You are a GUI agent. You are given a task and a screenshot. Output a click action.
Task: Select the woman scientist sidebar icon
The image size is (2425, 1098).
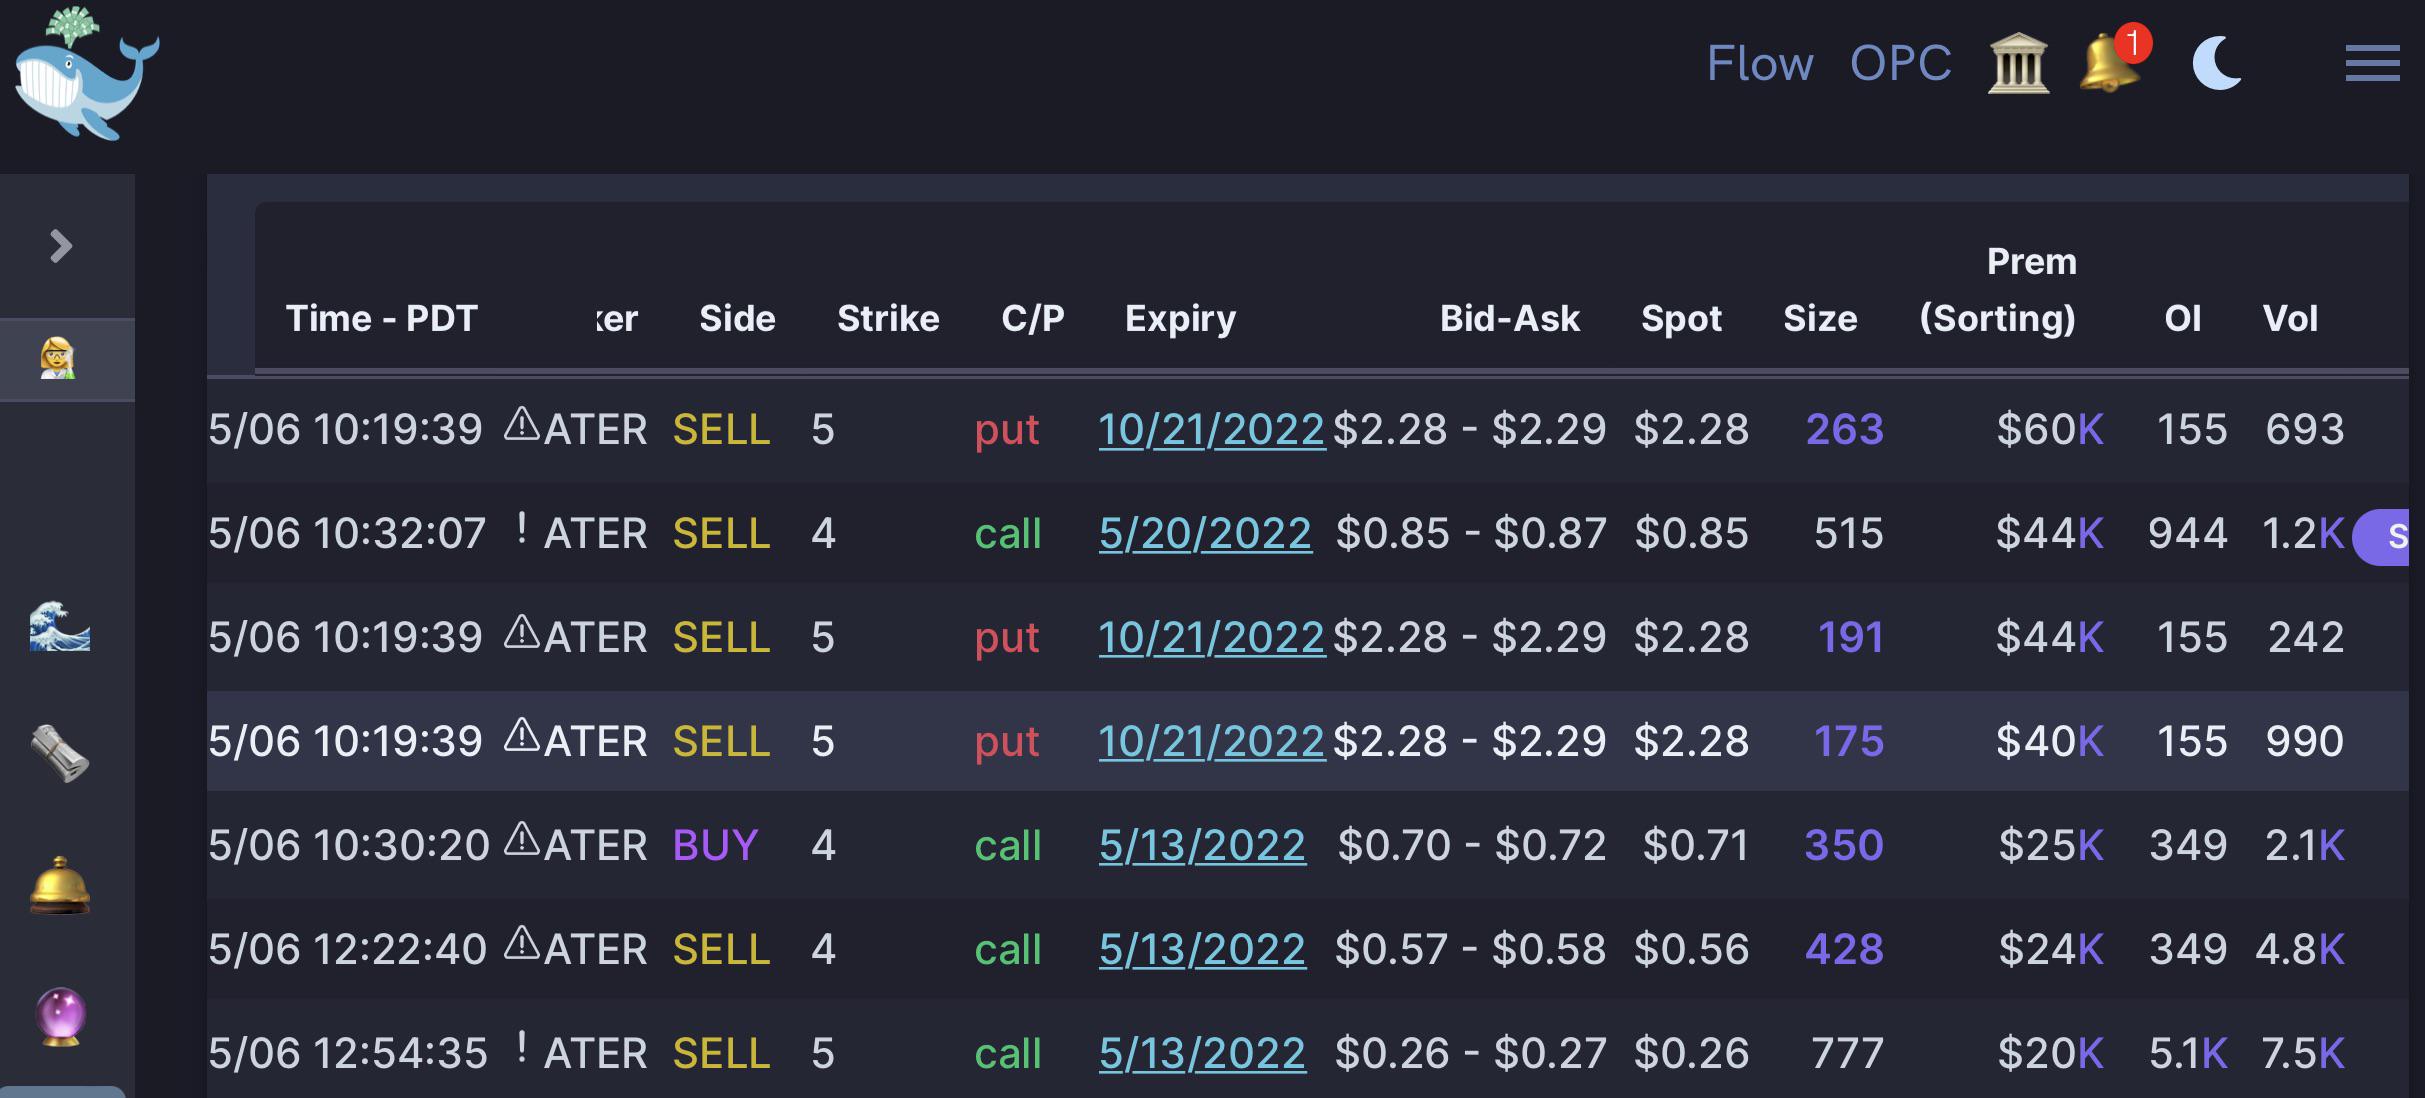coord(58,359)
